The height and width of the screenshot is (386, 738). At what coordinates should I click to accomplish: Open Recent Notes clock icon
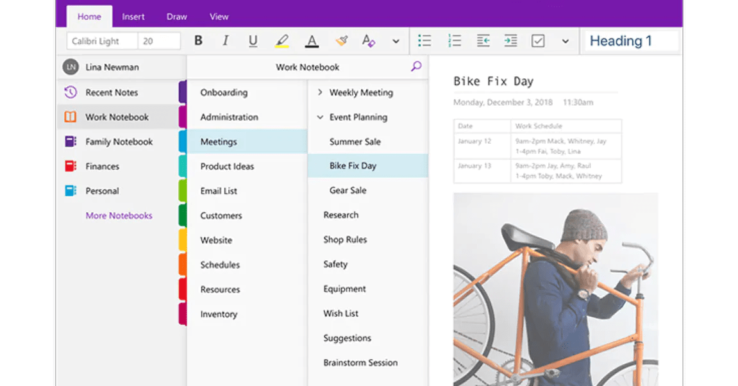pyautogui.click(x=71, y=92)
